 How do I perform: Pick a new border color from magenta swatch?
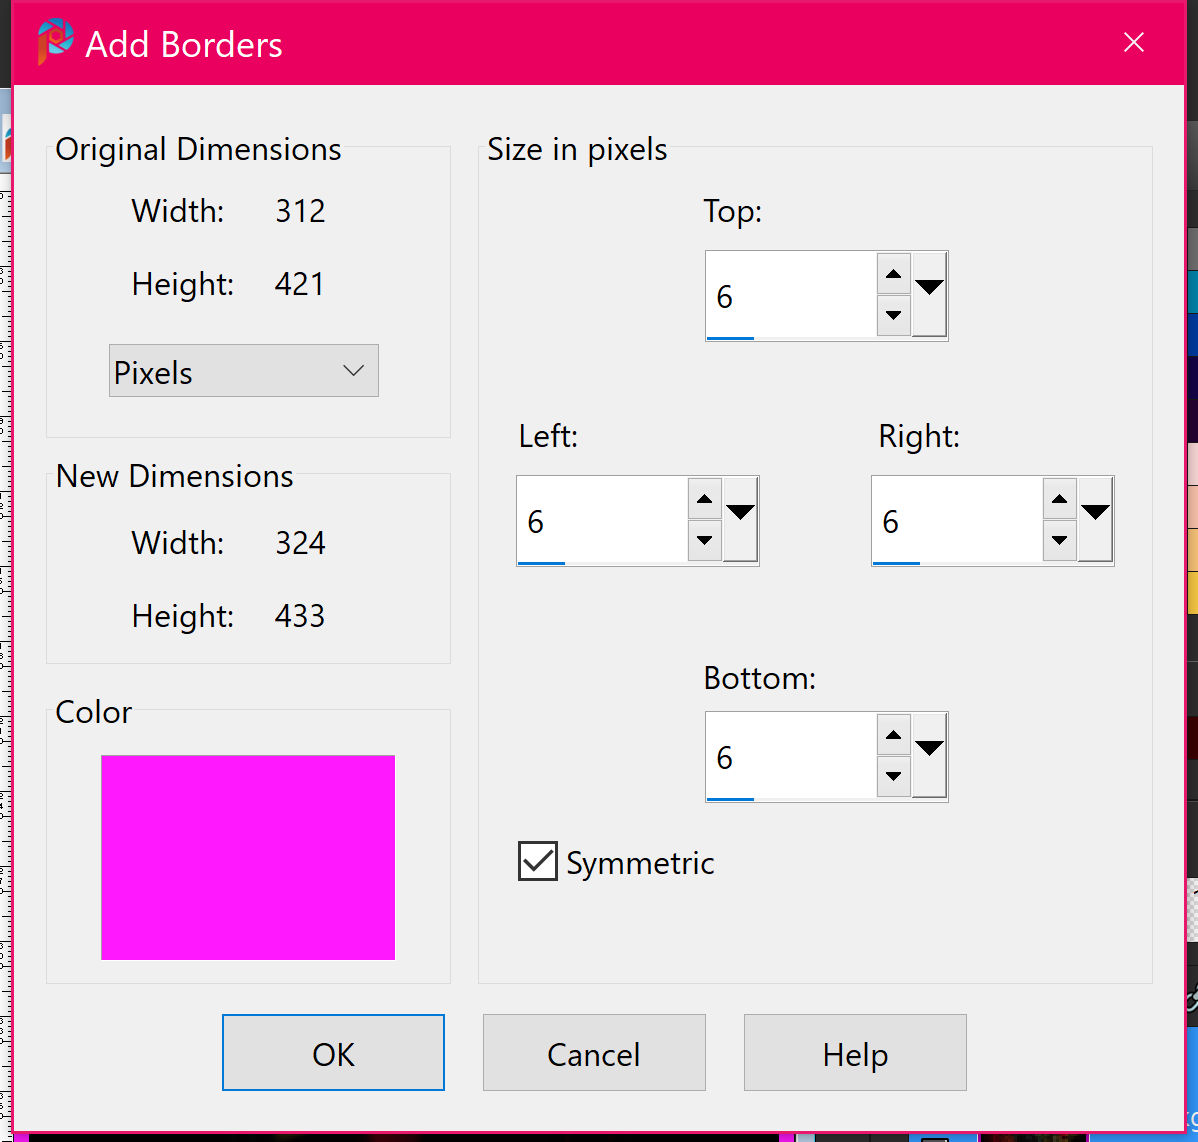tap(248, 857)
